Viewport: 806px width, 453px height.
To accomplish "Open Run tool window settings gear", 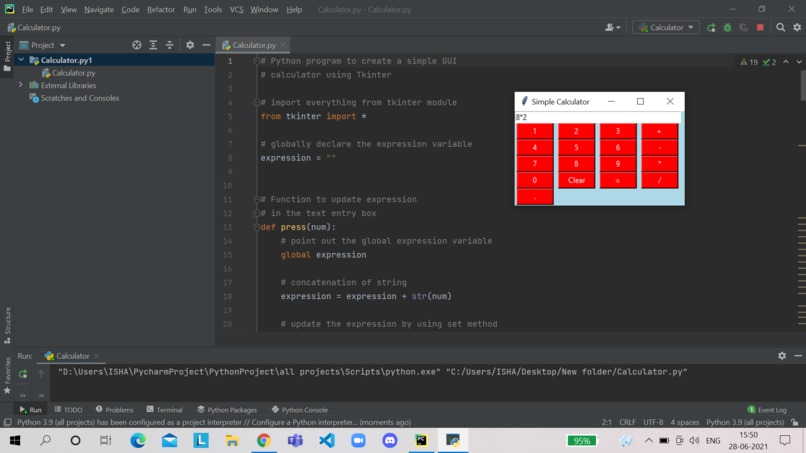I will (782, 355).
